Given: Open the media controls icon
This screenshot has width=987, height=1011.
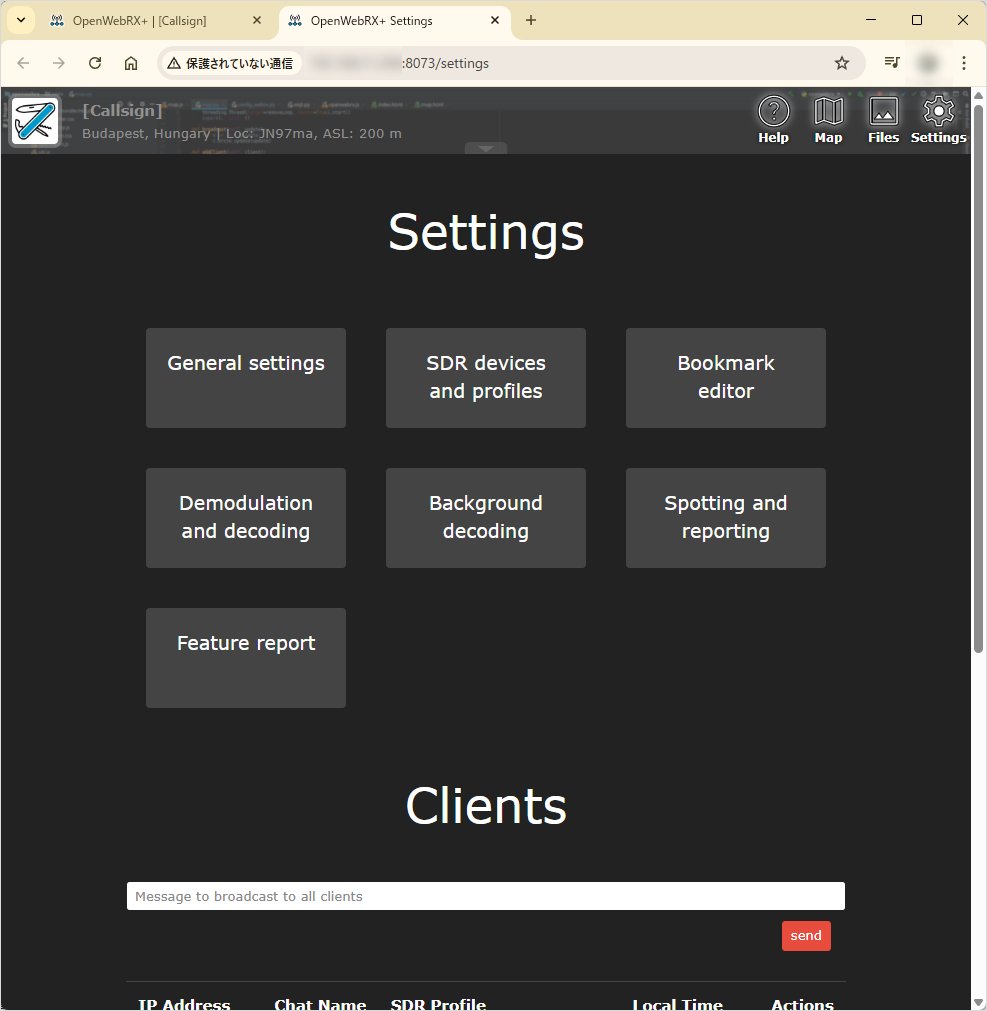Looking at the screenshot, I should tap(890, 62).
